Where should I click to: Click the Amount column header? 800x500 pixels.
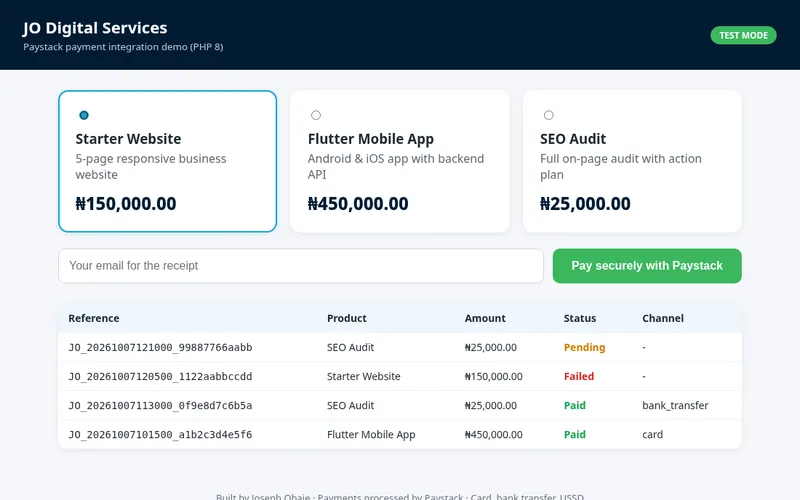485,318
